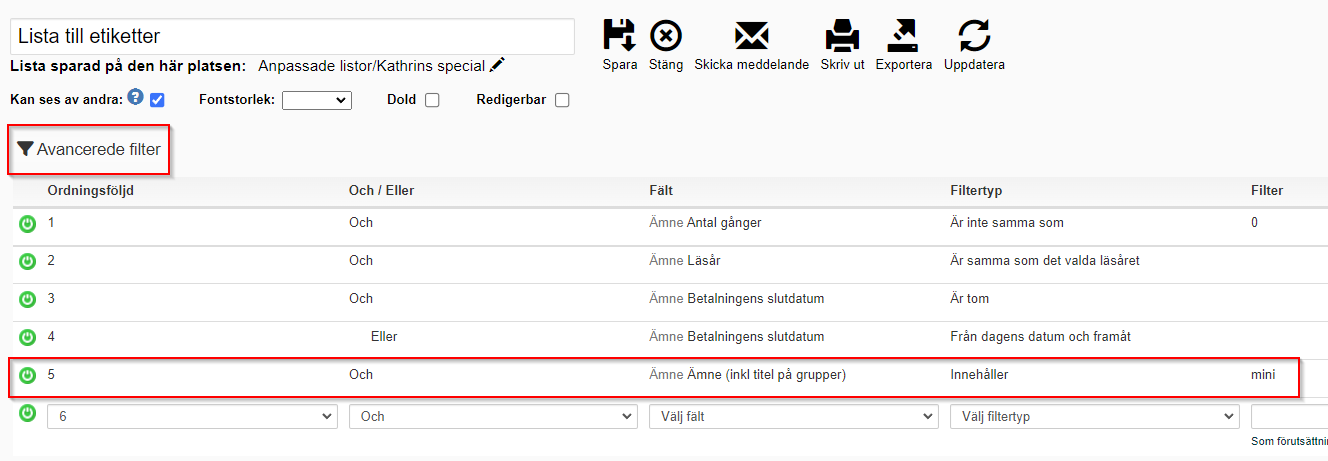Click the Lista till etiketter name field

(x=292, y=36)
